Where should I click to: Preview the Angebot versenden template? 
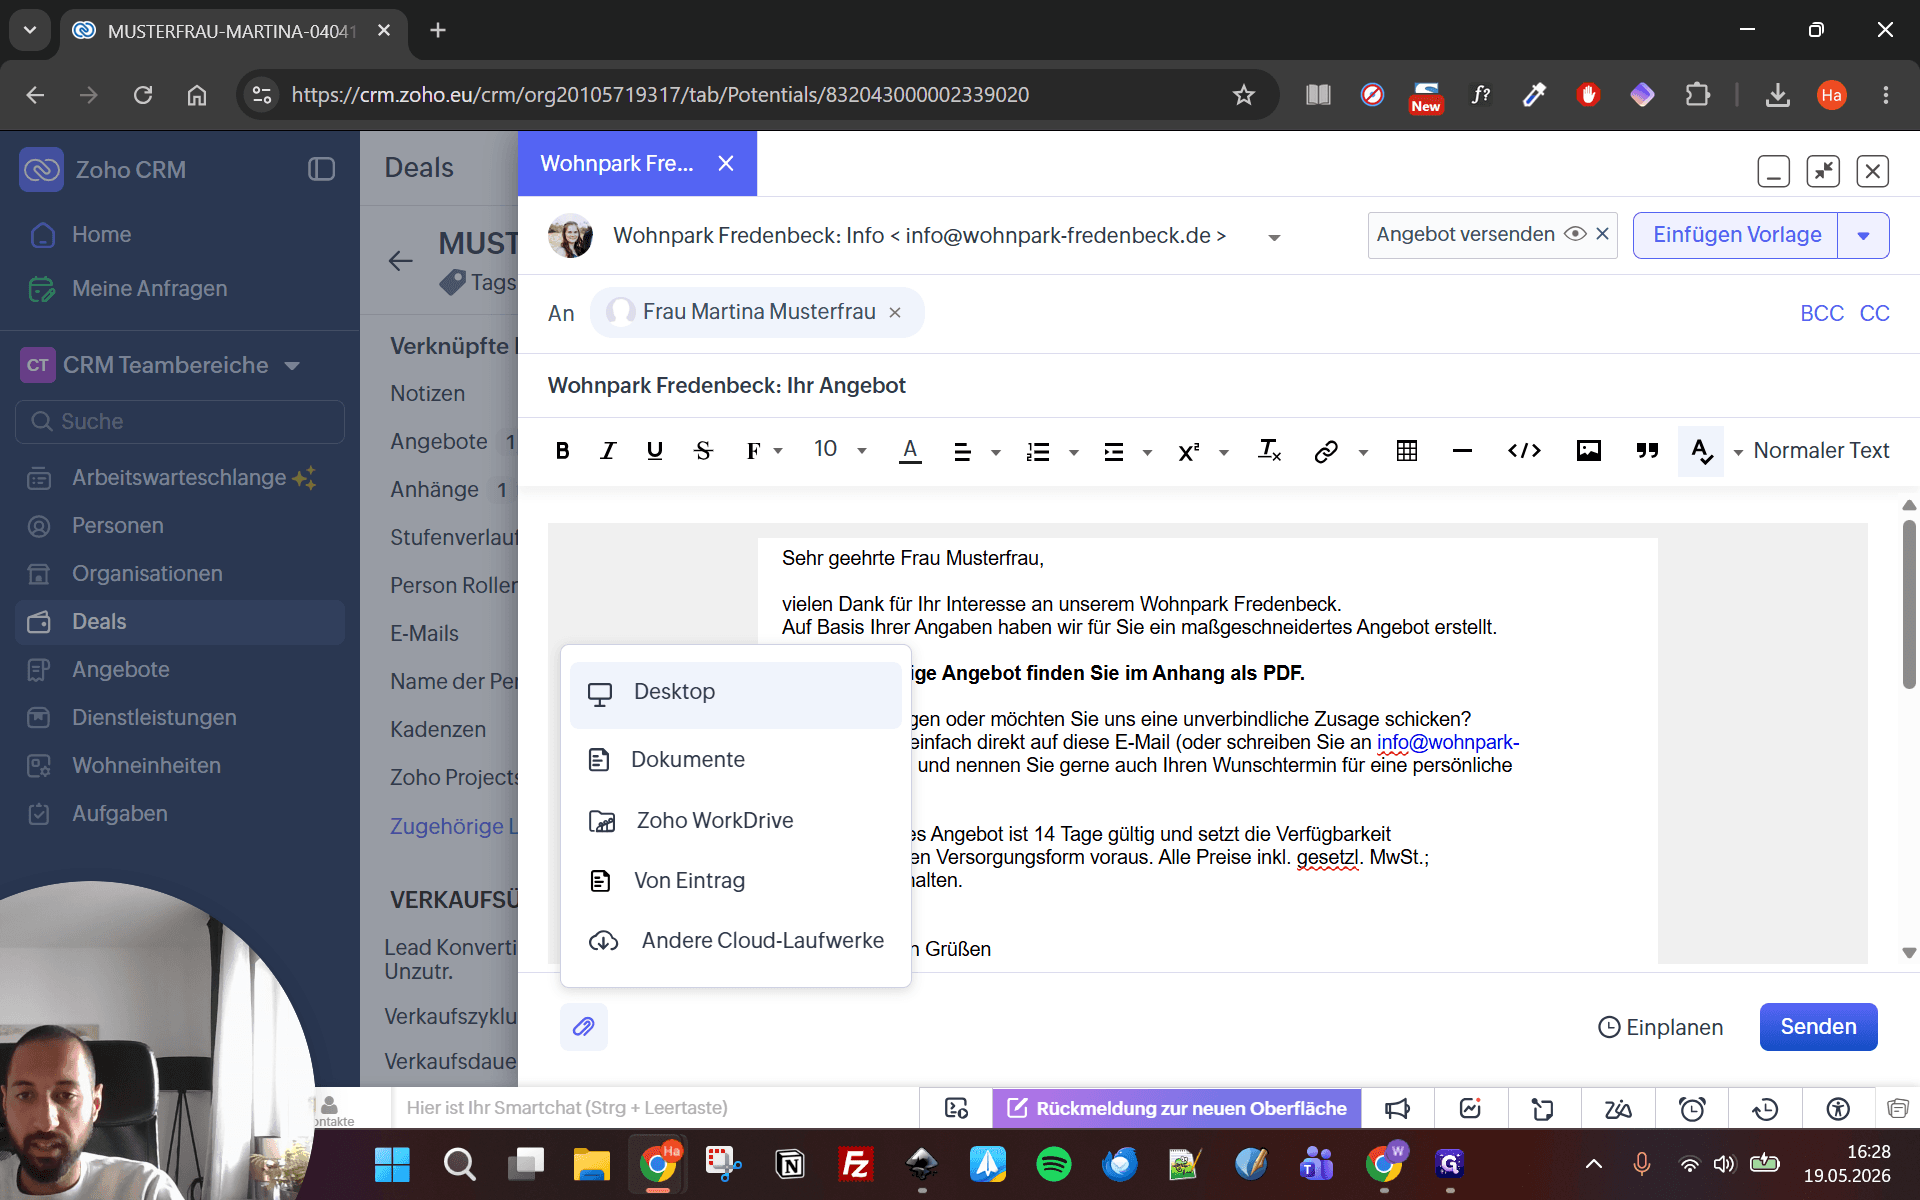pyautogui.click(x=1575, y=234)
